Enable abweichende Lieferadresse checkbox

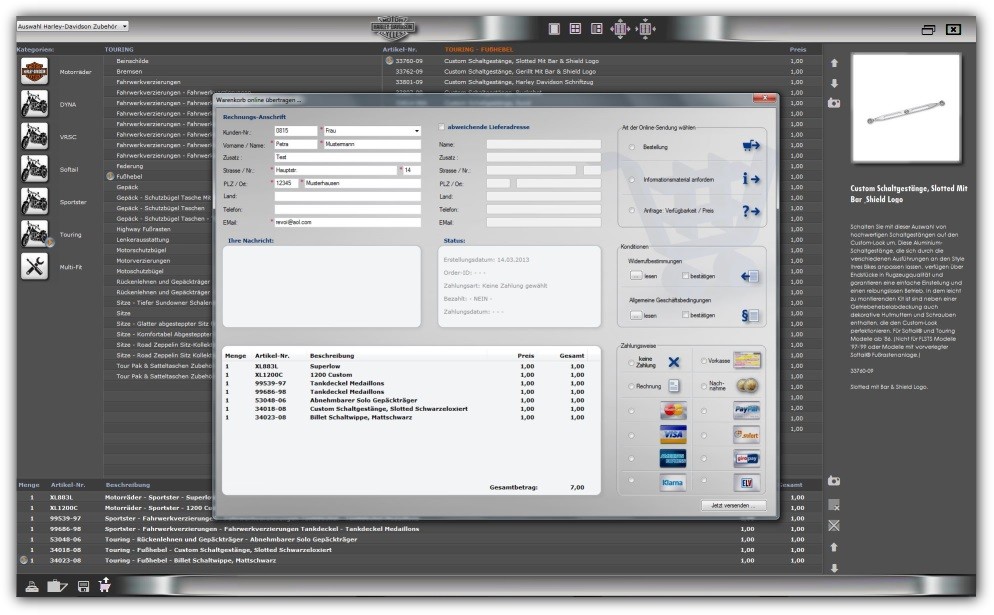pyautogui.click(x=443, y=127)
